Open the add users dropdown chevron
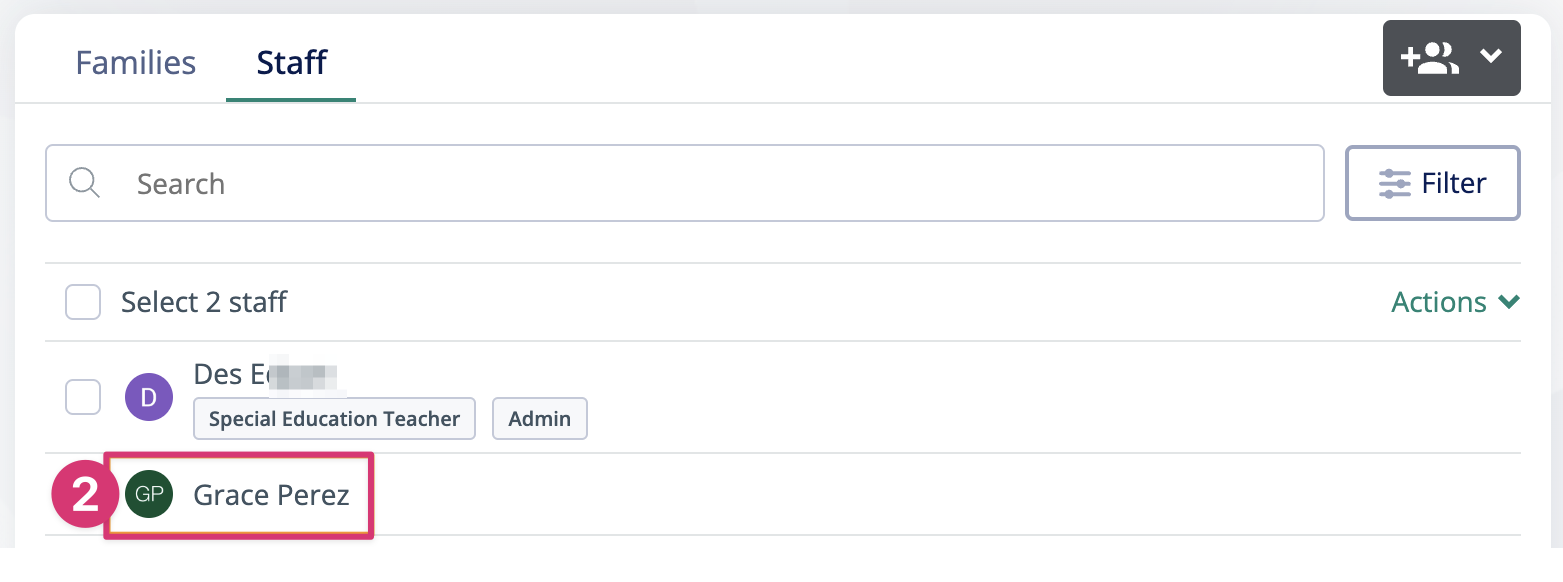The image size is (1563, 582). [1491, 57]
